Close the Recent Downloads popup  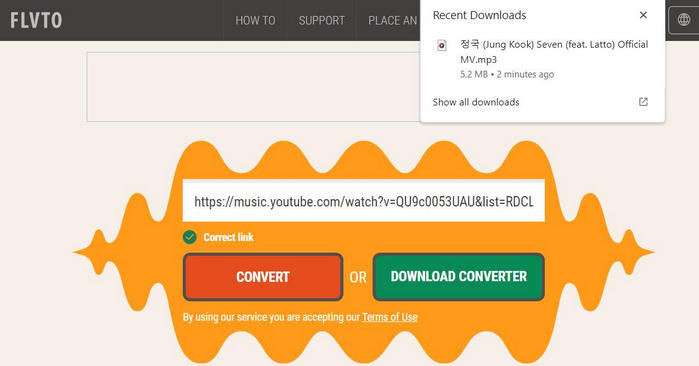coord(643,15)
